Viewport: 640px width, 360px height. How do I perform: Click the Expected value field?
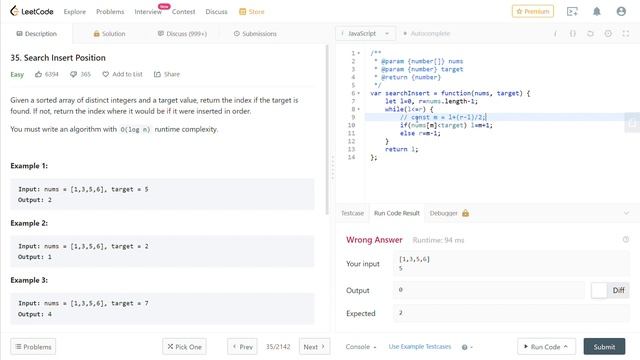(511, 313)
